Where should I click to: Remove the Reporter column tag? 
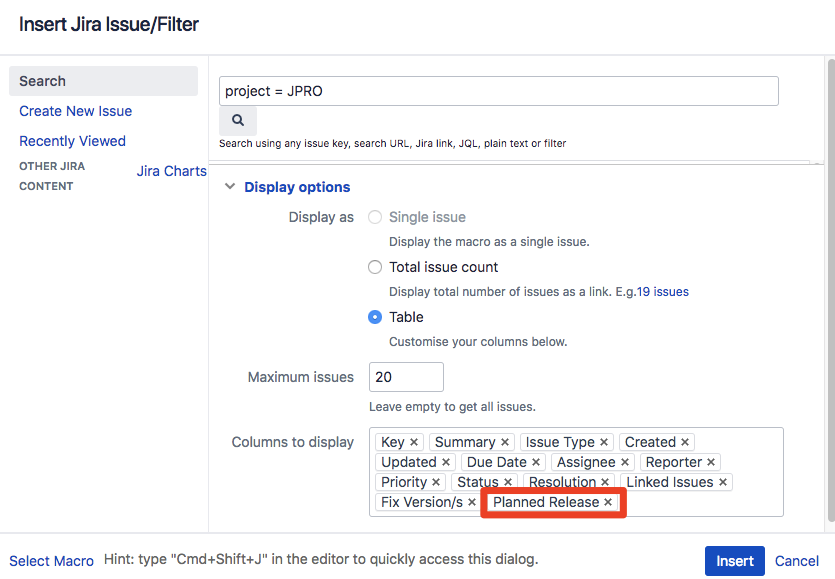(x=711, y=462)
